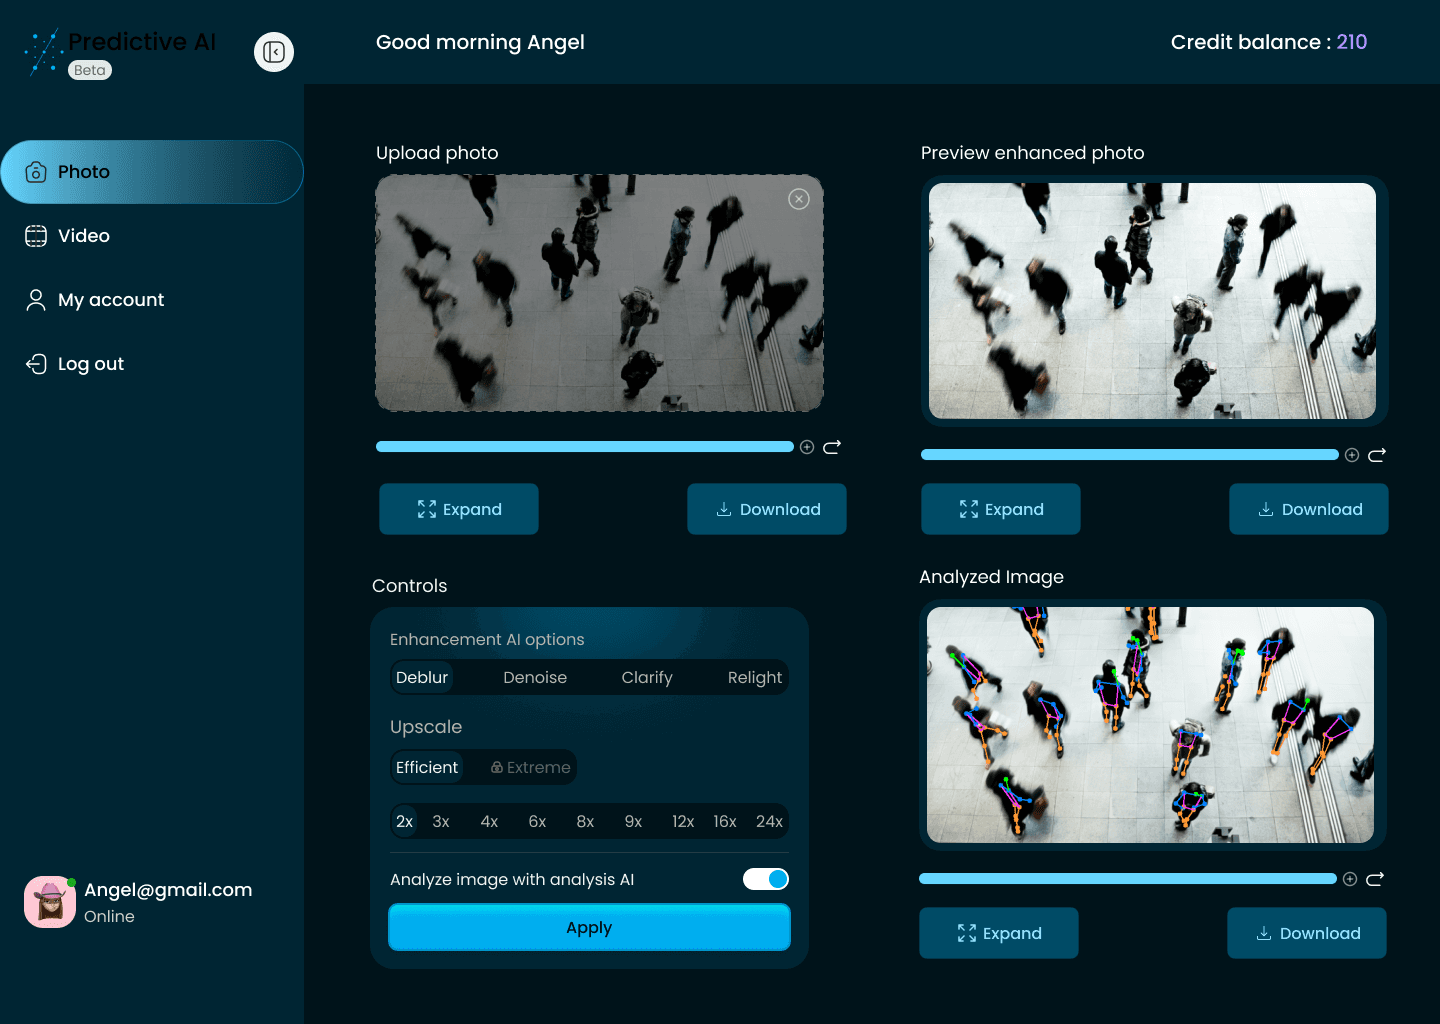The width and height of the screenshot is (1440, 1024).
Task: Select the Photo camera icon in sidebar
Action: pyautogui.click(x=36, y=171)
